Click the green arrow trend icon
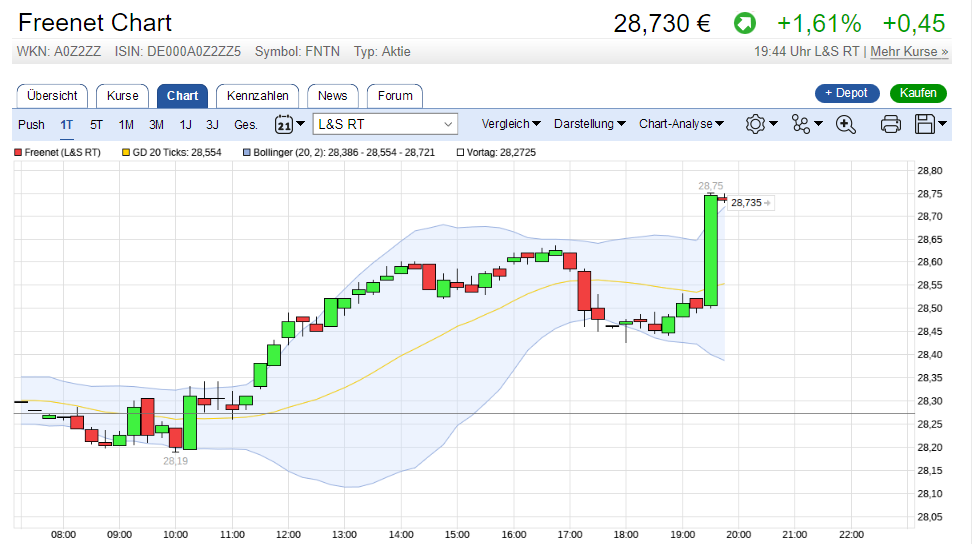Image resolution: width=972 pixels, height=544 pixels. (744, 23)
